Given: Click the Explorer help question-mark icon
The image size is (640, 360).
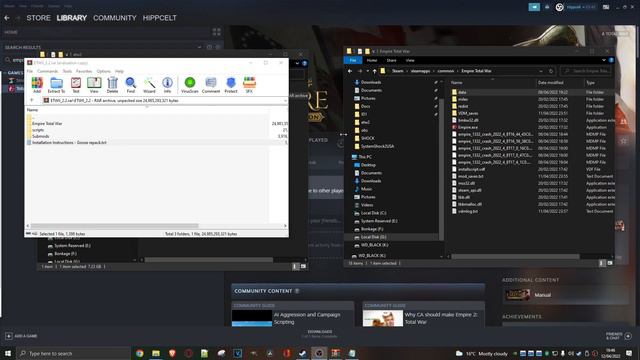Looking at the screenshot, I should pos(611,60).
